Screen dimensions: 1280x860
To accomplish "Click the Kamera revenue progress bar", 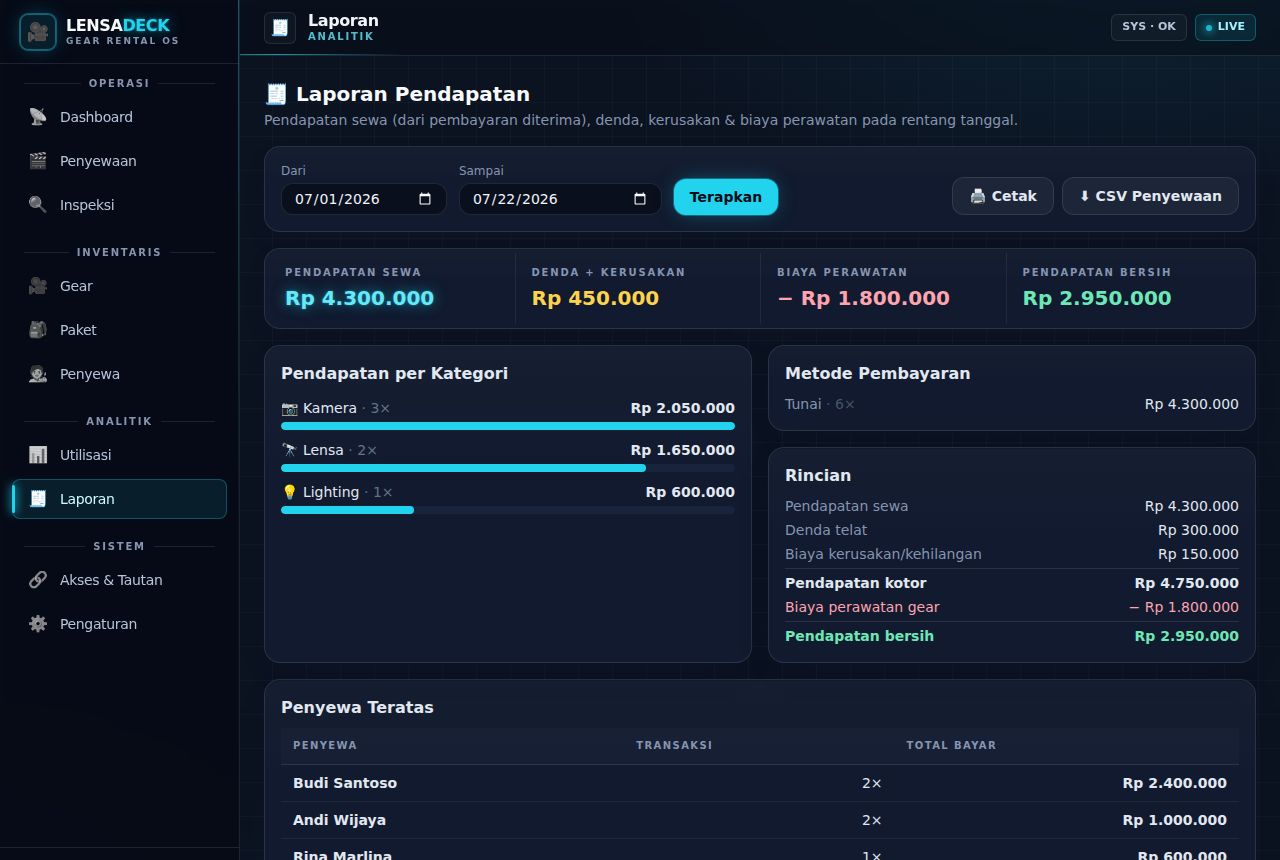I will point(508,426).
